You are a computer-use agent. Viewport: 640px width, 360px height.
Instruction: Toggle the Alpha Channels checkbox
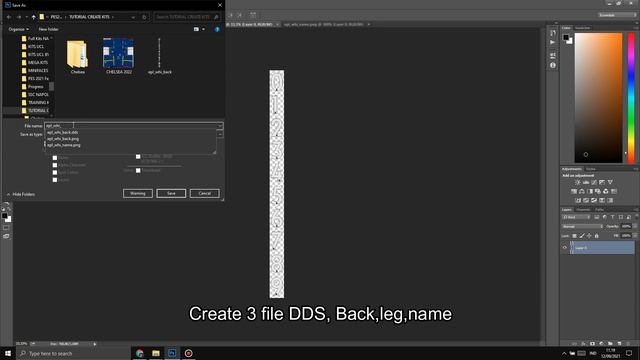pos(55,165)
